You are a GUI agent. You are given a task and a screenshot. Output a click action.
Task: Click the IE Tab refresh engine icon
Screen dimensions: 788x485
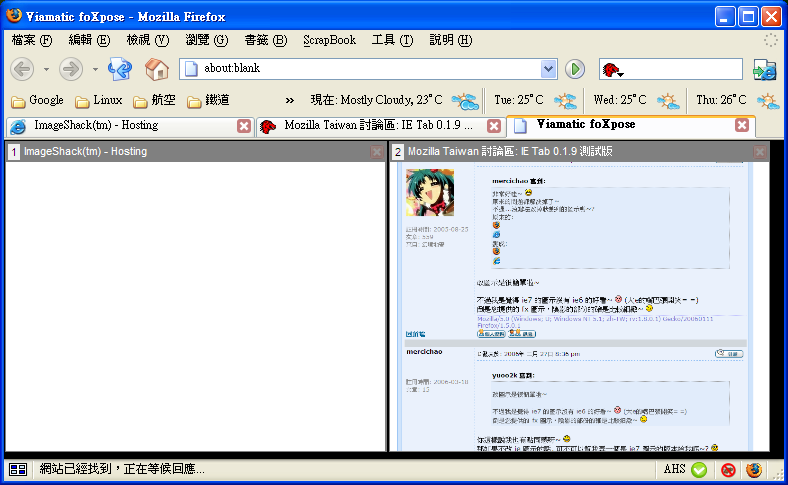click(120, 69)
